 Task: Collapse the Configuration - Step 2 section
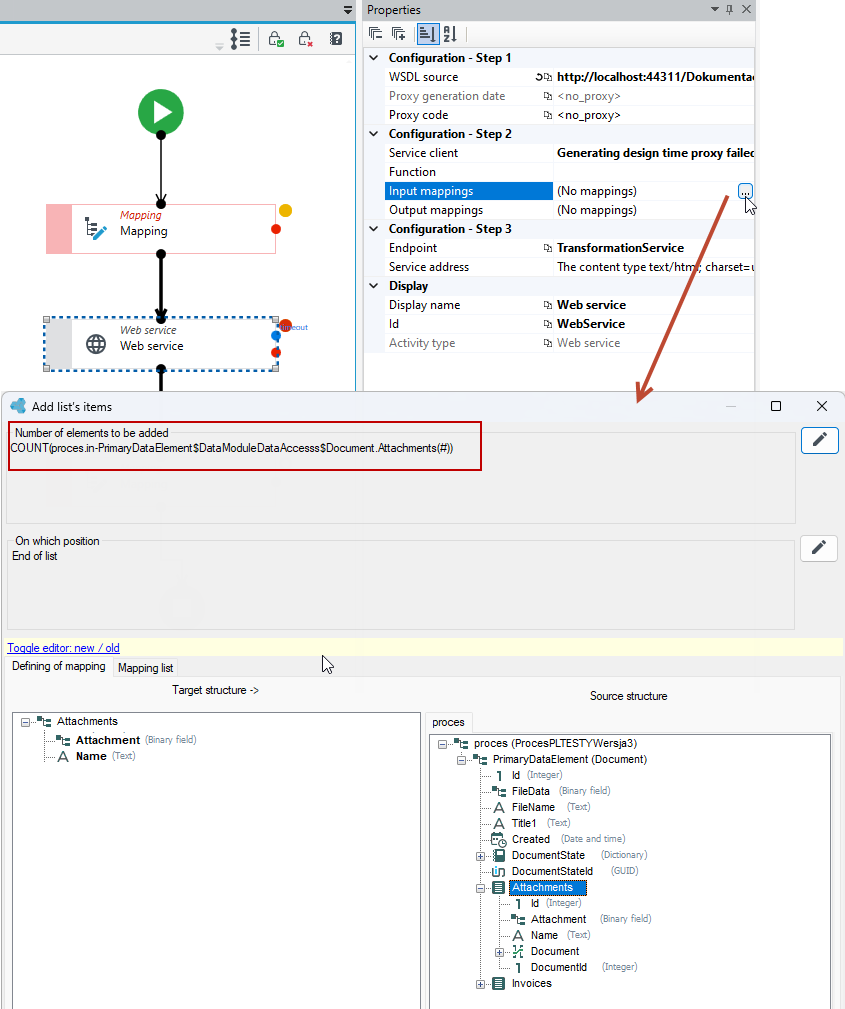click(x=373, y=134)
